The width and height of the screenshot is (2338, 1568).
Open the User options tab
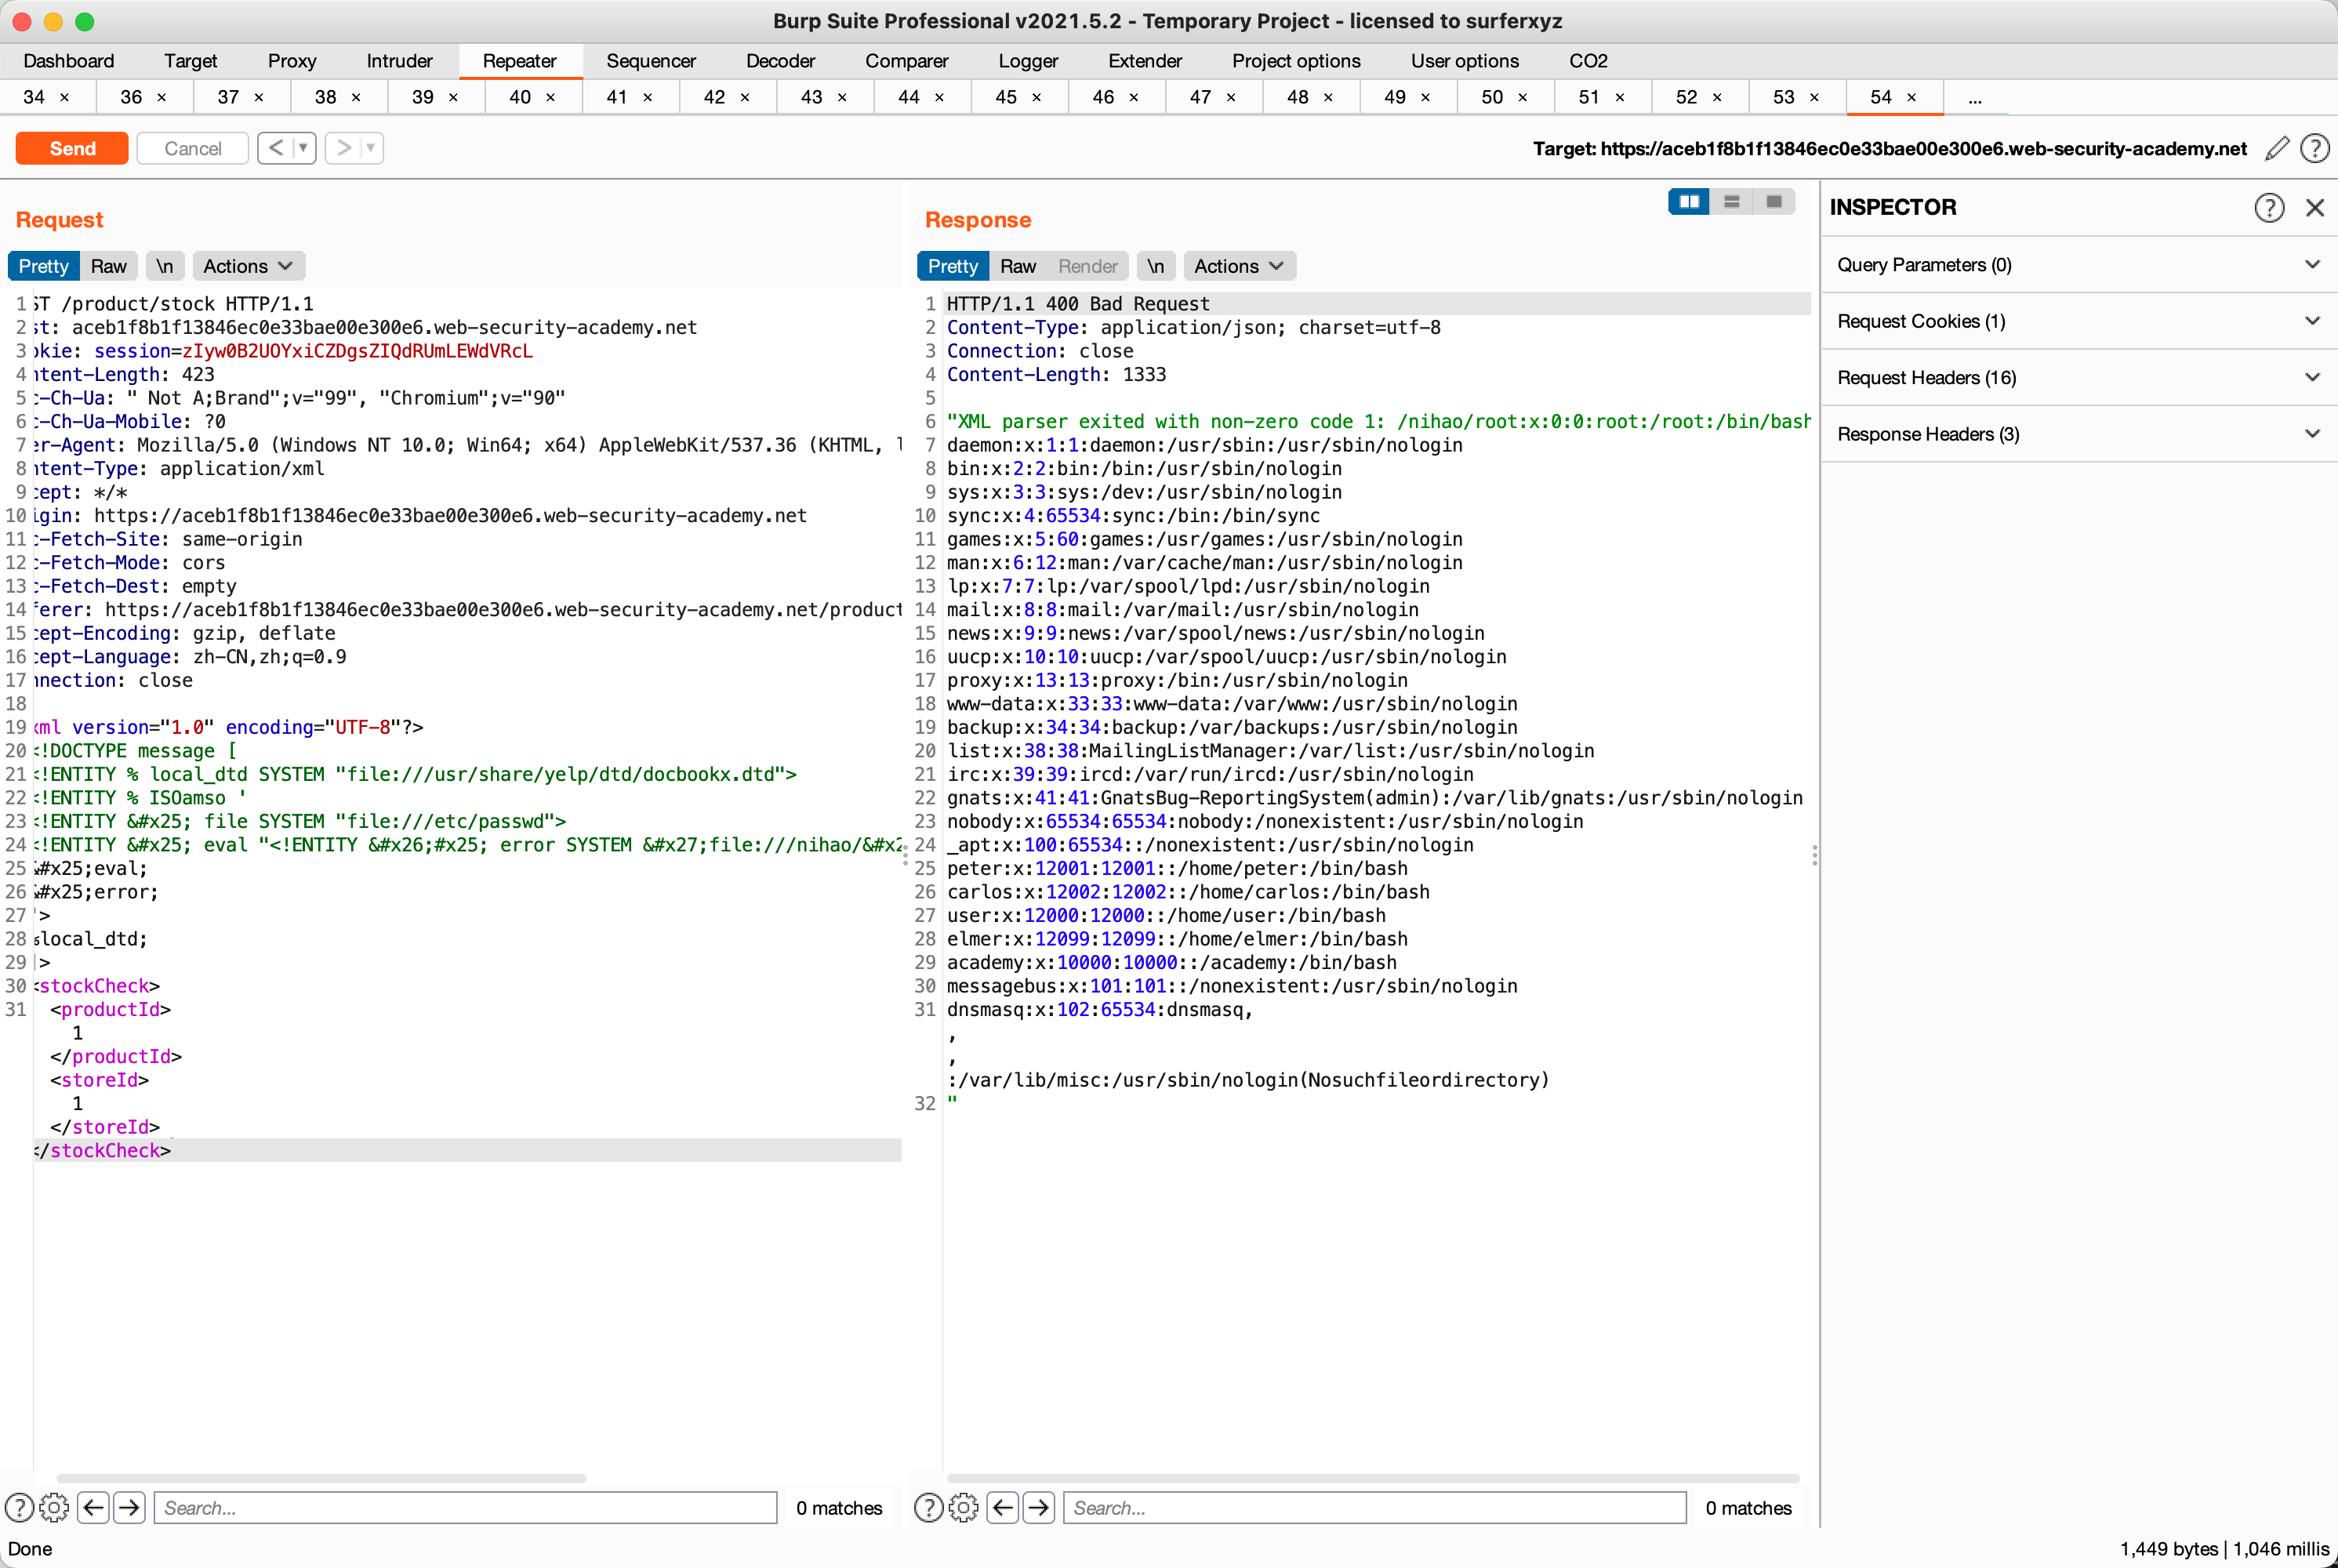click(1464, 61)
